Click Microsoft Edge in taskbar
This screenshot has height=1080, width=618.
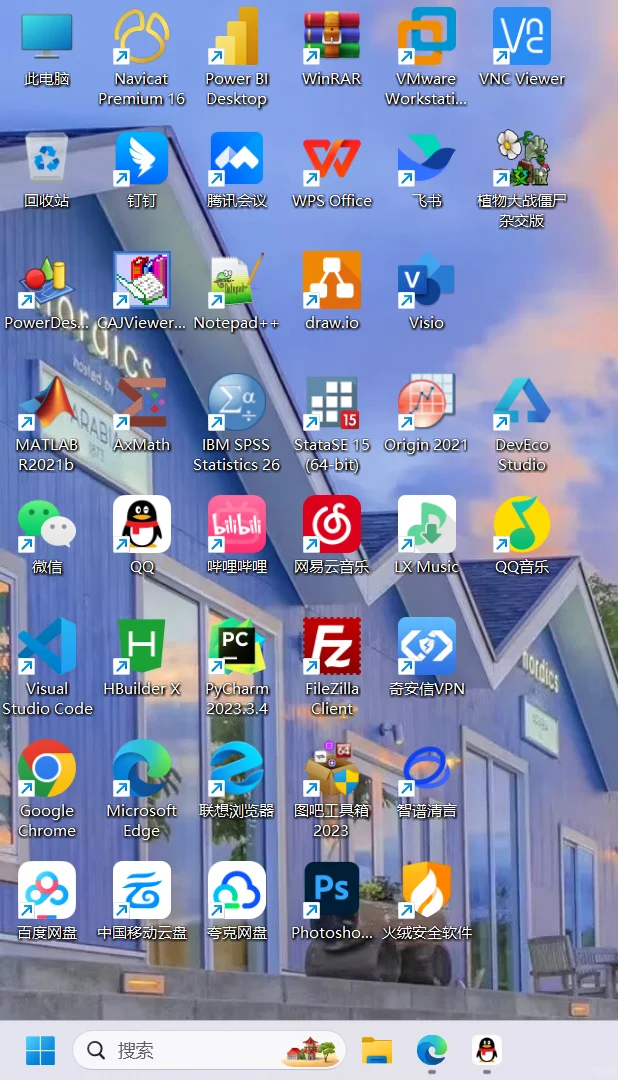[x=432, y=1050]
